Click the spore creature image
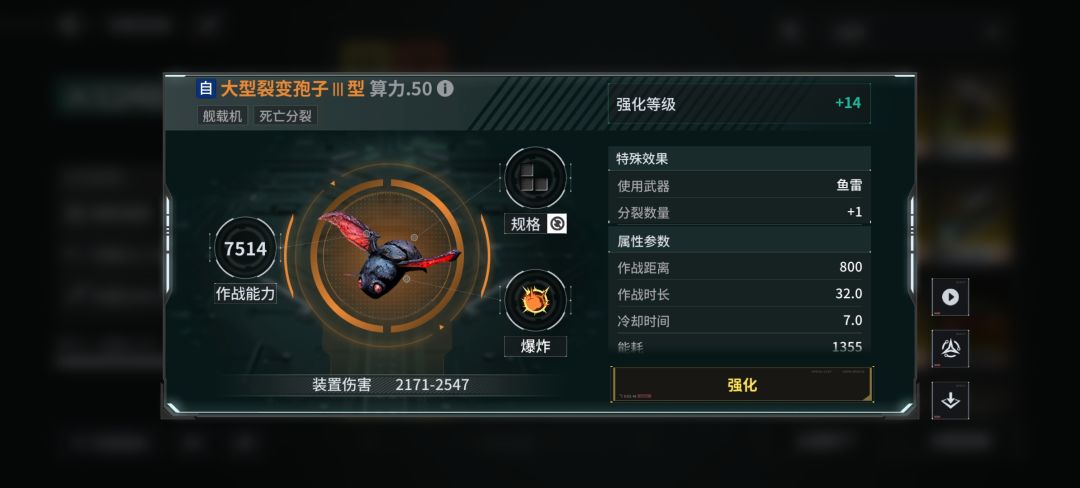The height and width of the screenshot is (488, 1080). 389,255
